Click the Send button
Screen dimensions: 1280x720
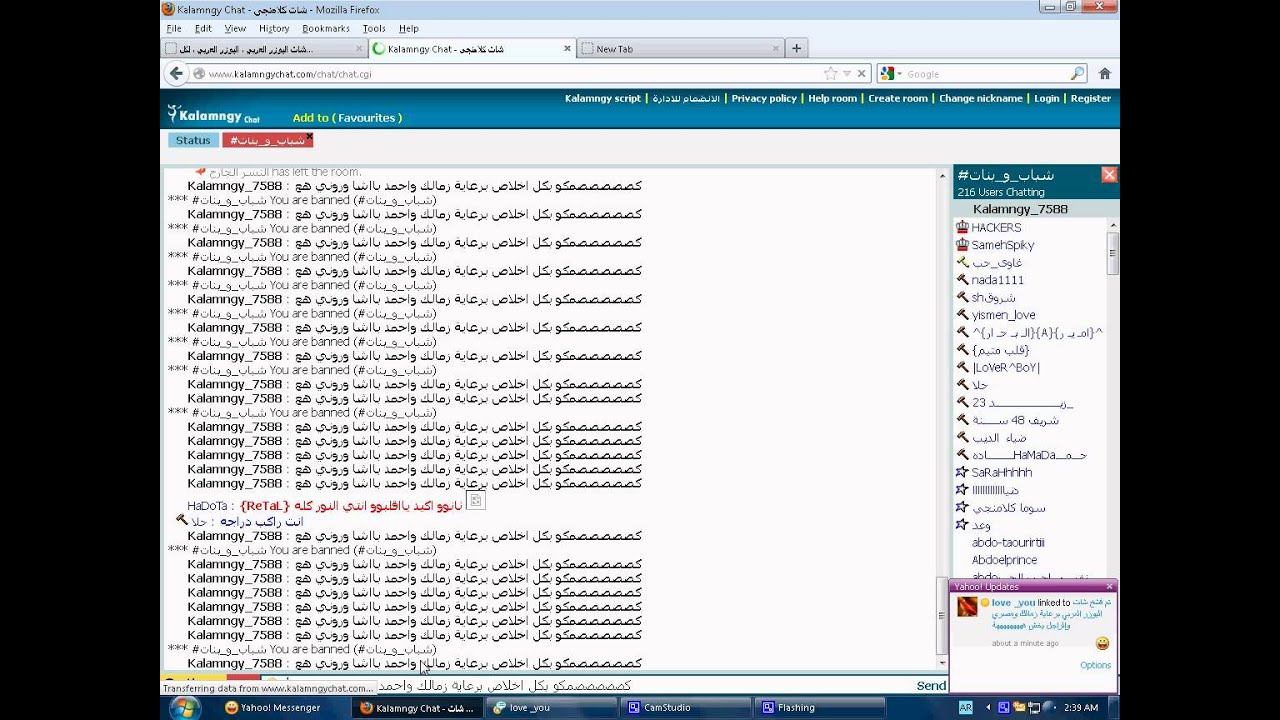click(x=931, y=685)
